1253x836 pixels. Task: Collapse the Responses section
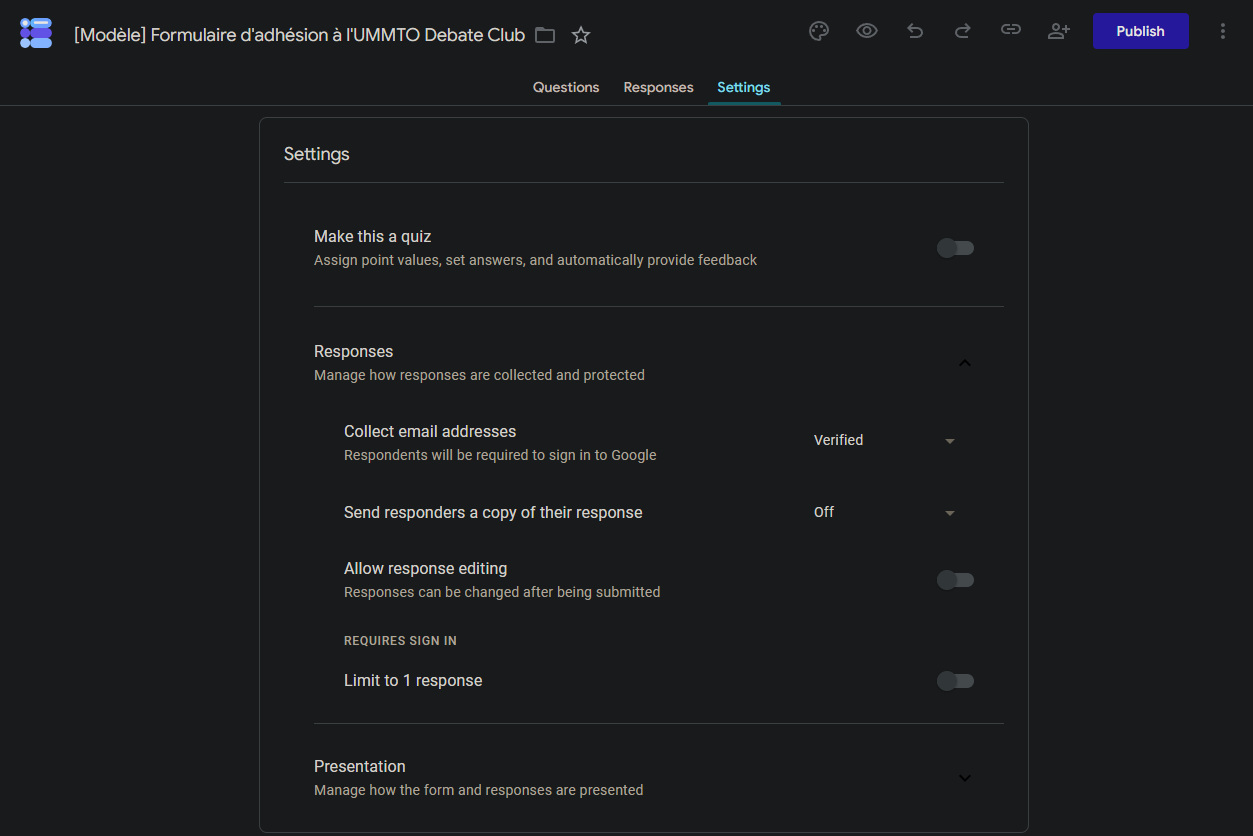click(965, 363)
